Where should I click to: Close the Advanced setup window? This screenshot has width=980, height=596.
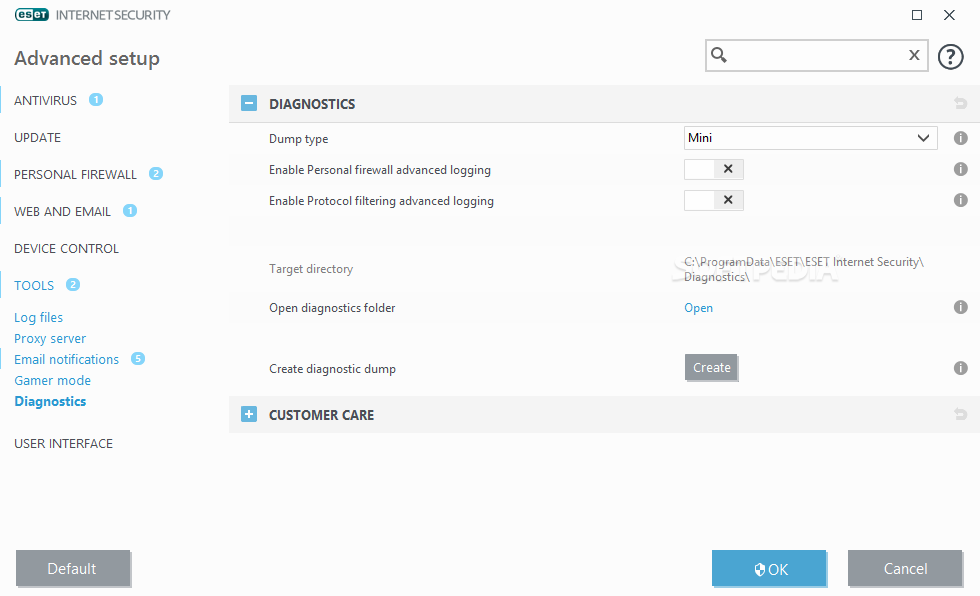[x=949, y=15]
